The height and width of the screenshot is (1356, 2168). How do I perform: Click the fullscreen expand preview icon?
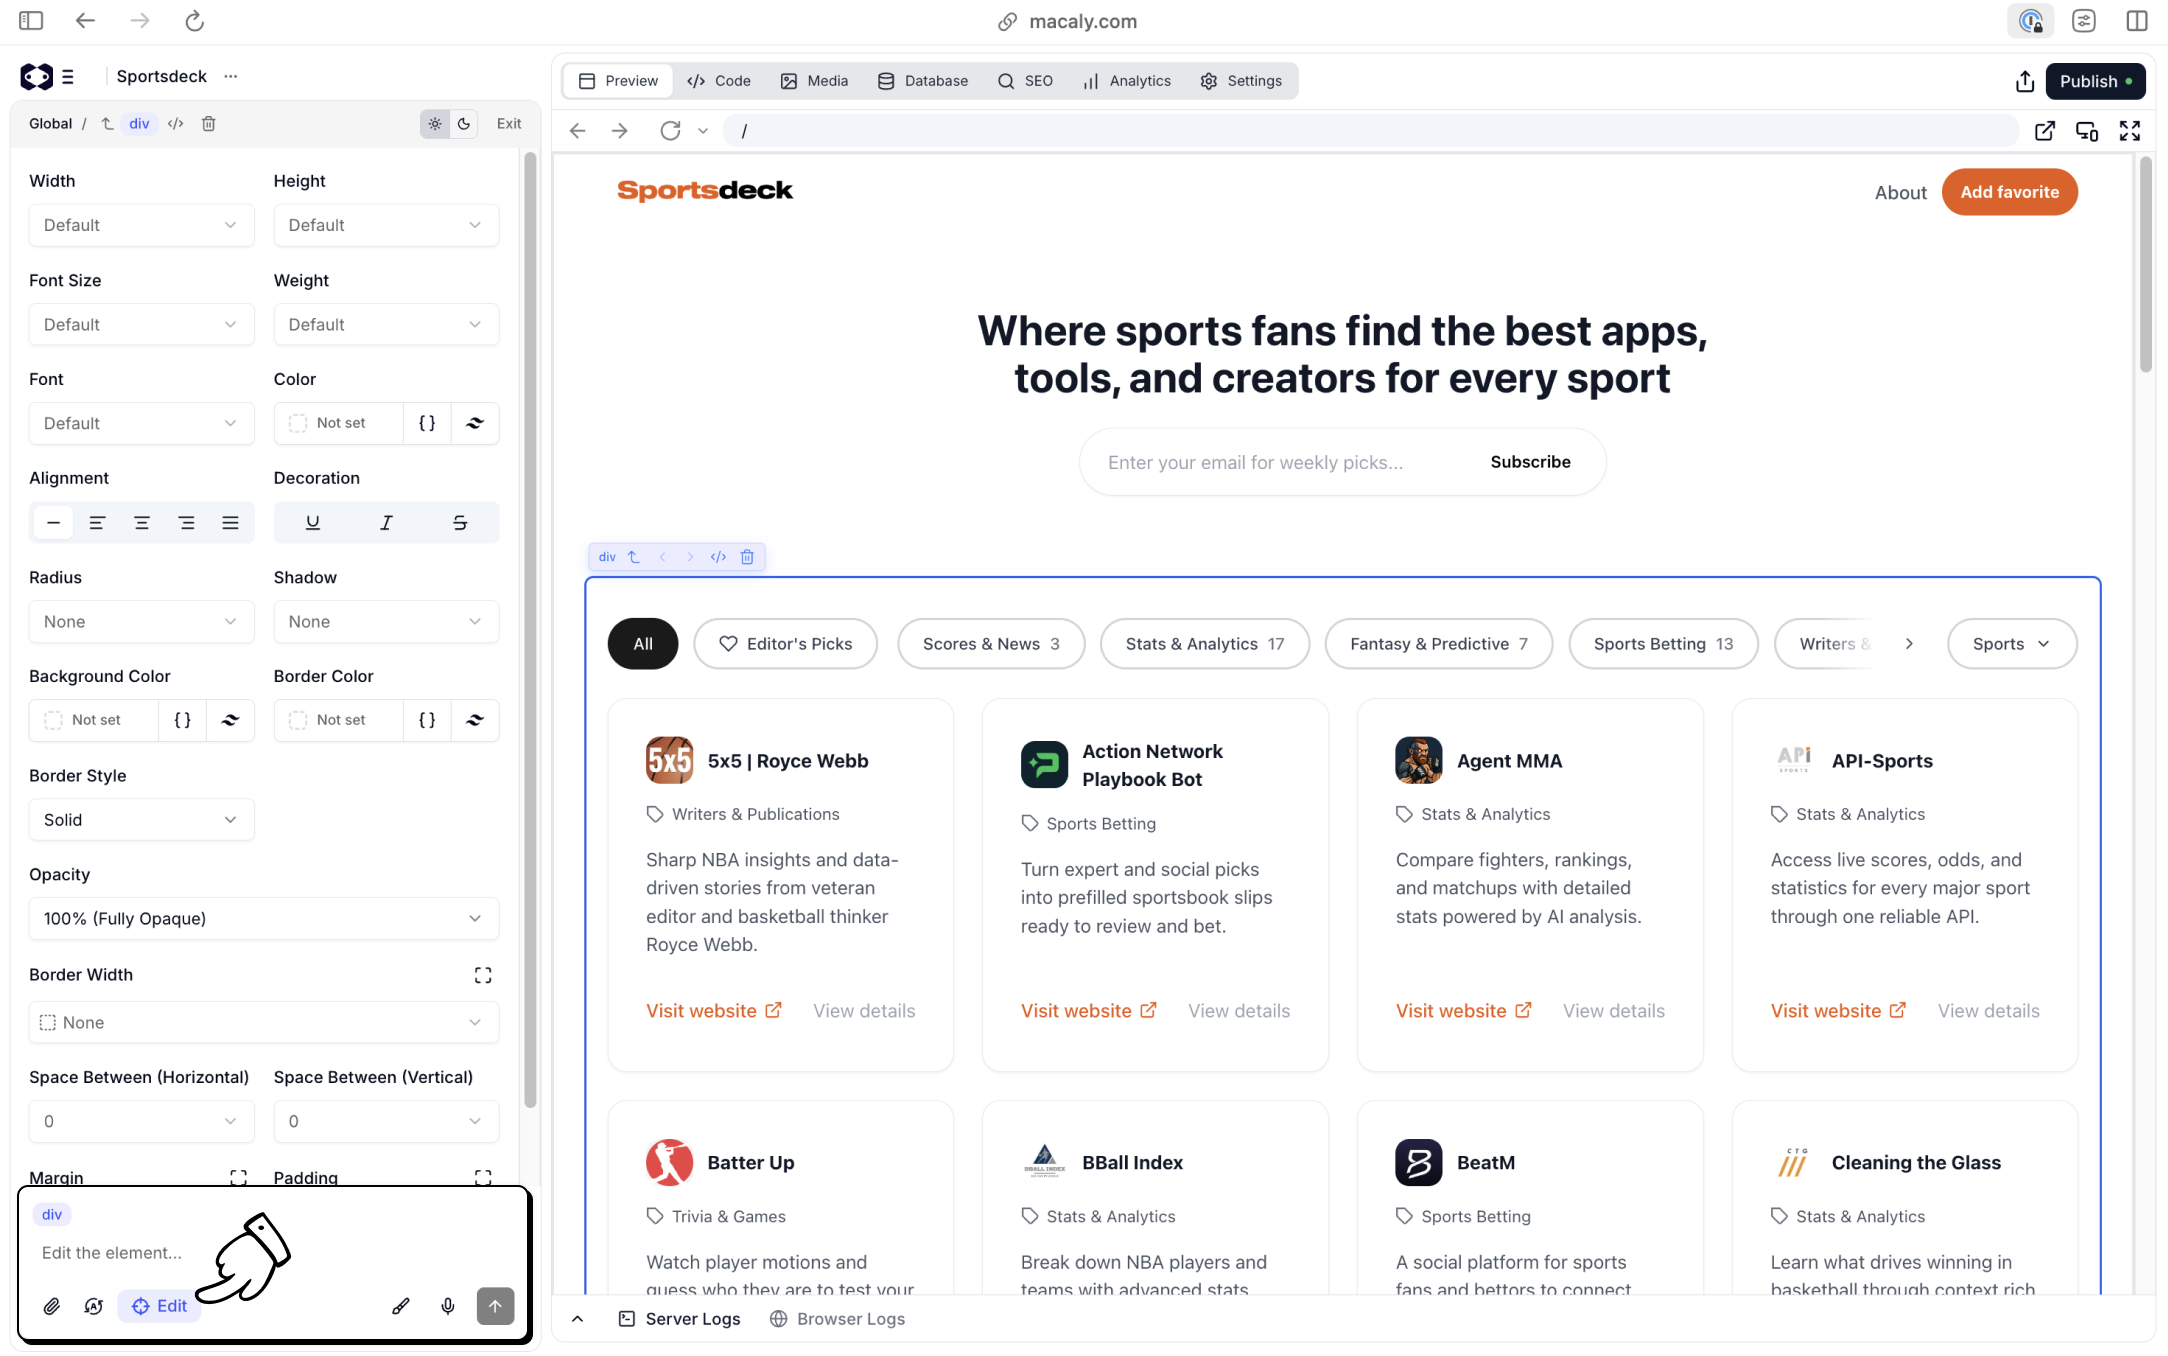[x=2129, y=131]
